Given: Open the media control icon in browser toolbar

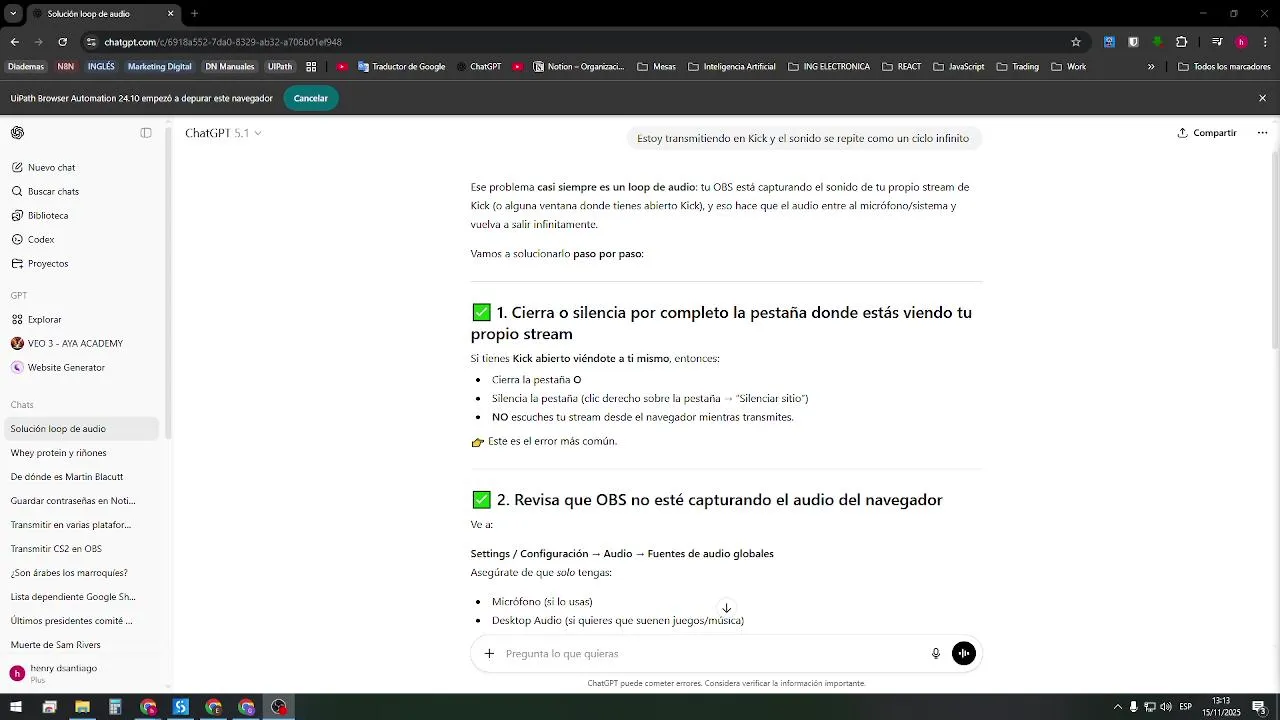Looking at the screenshot, I should click(x=1217, y=42).
